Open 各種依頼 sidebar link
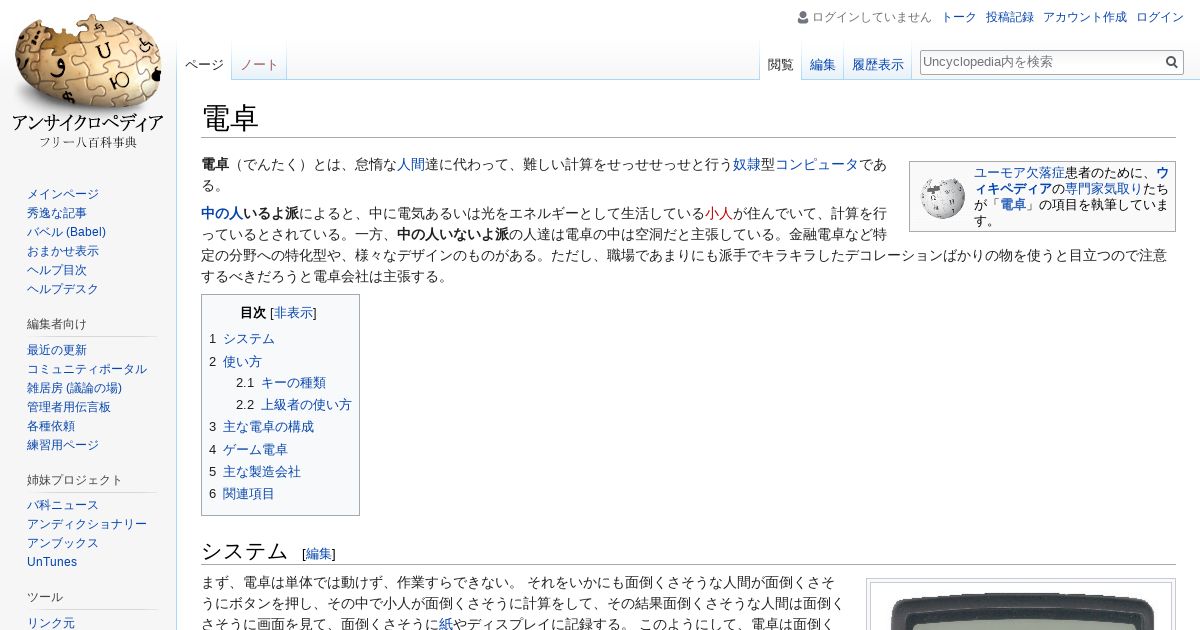This screenshot has height=630, width=1200. click(51, 426)
